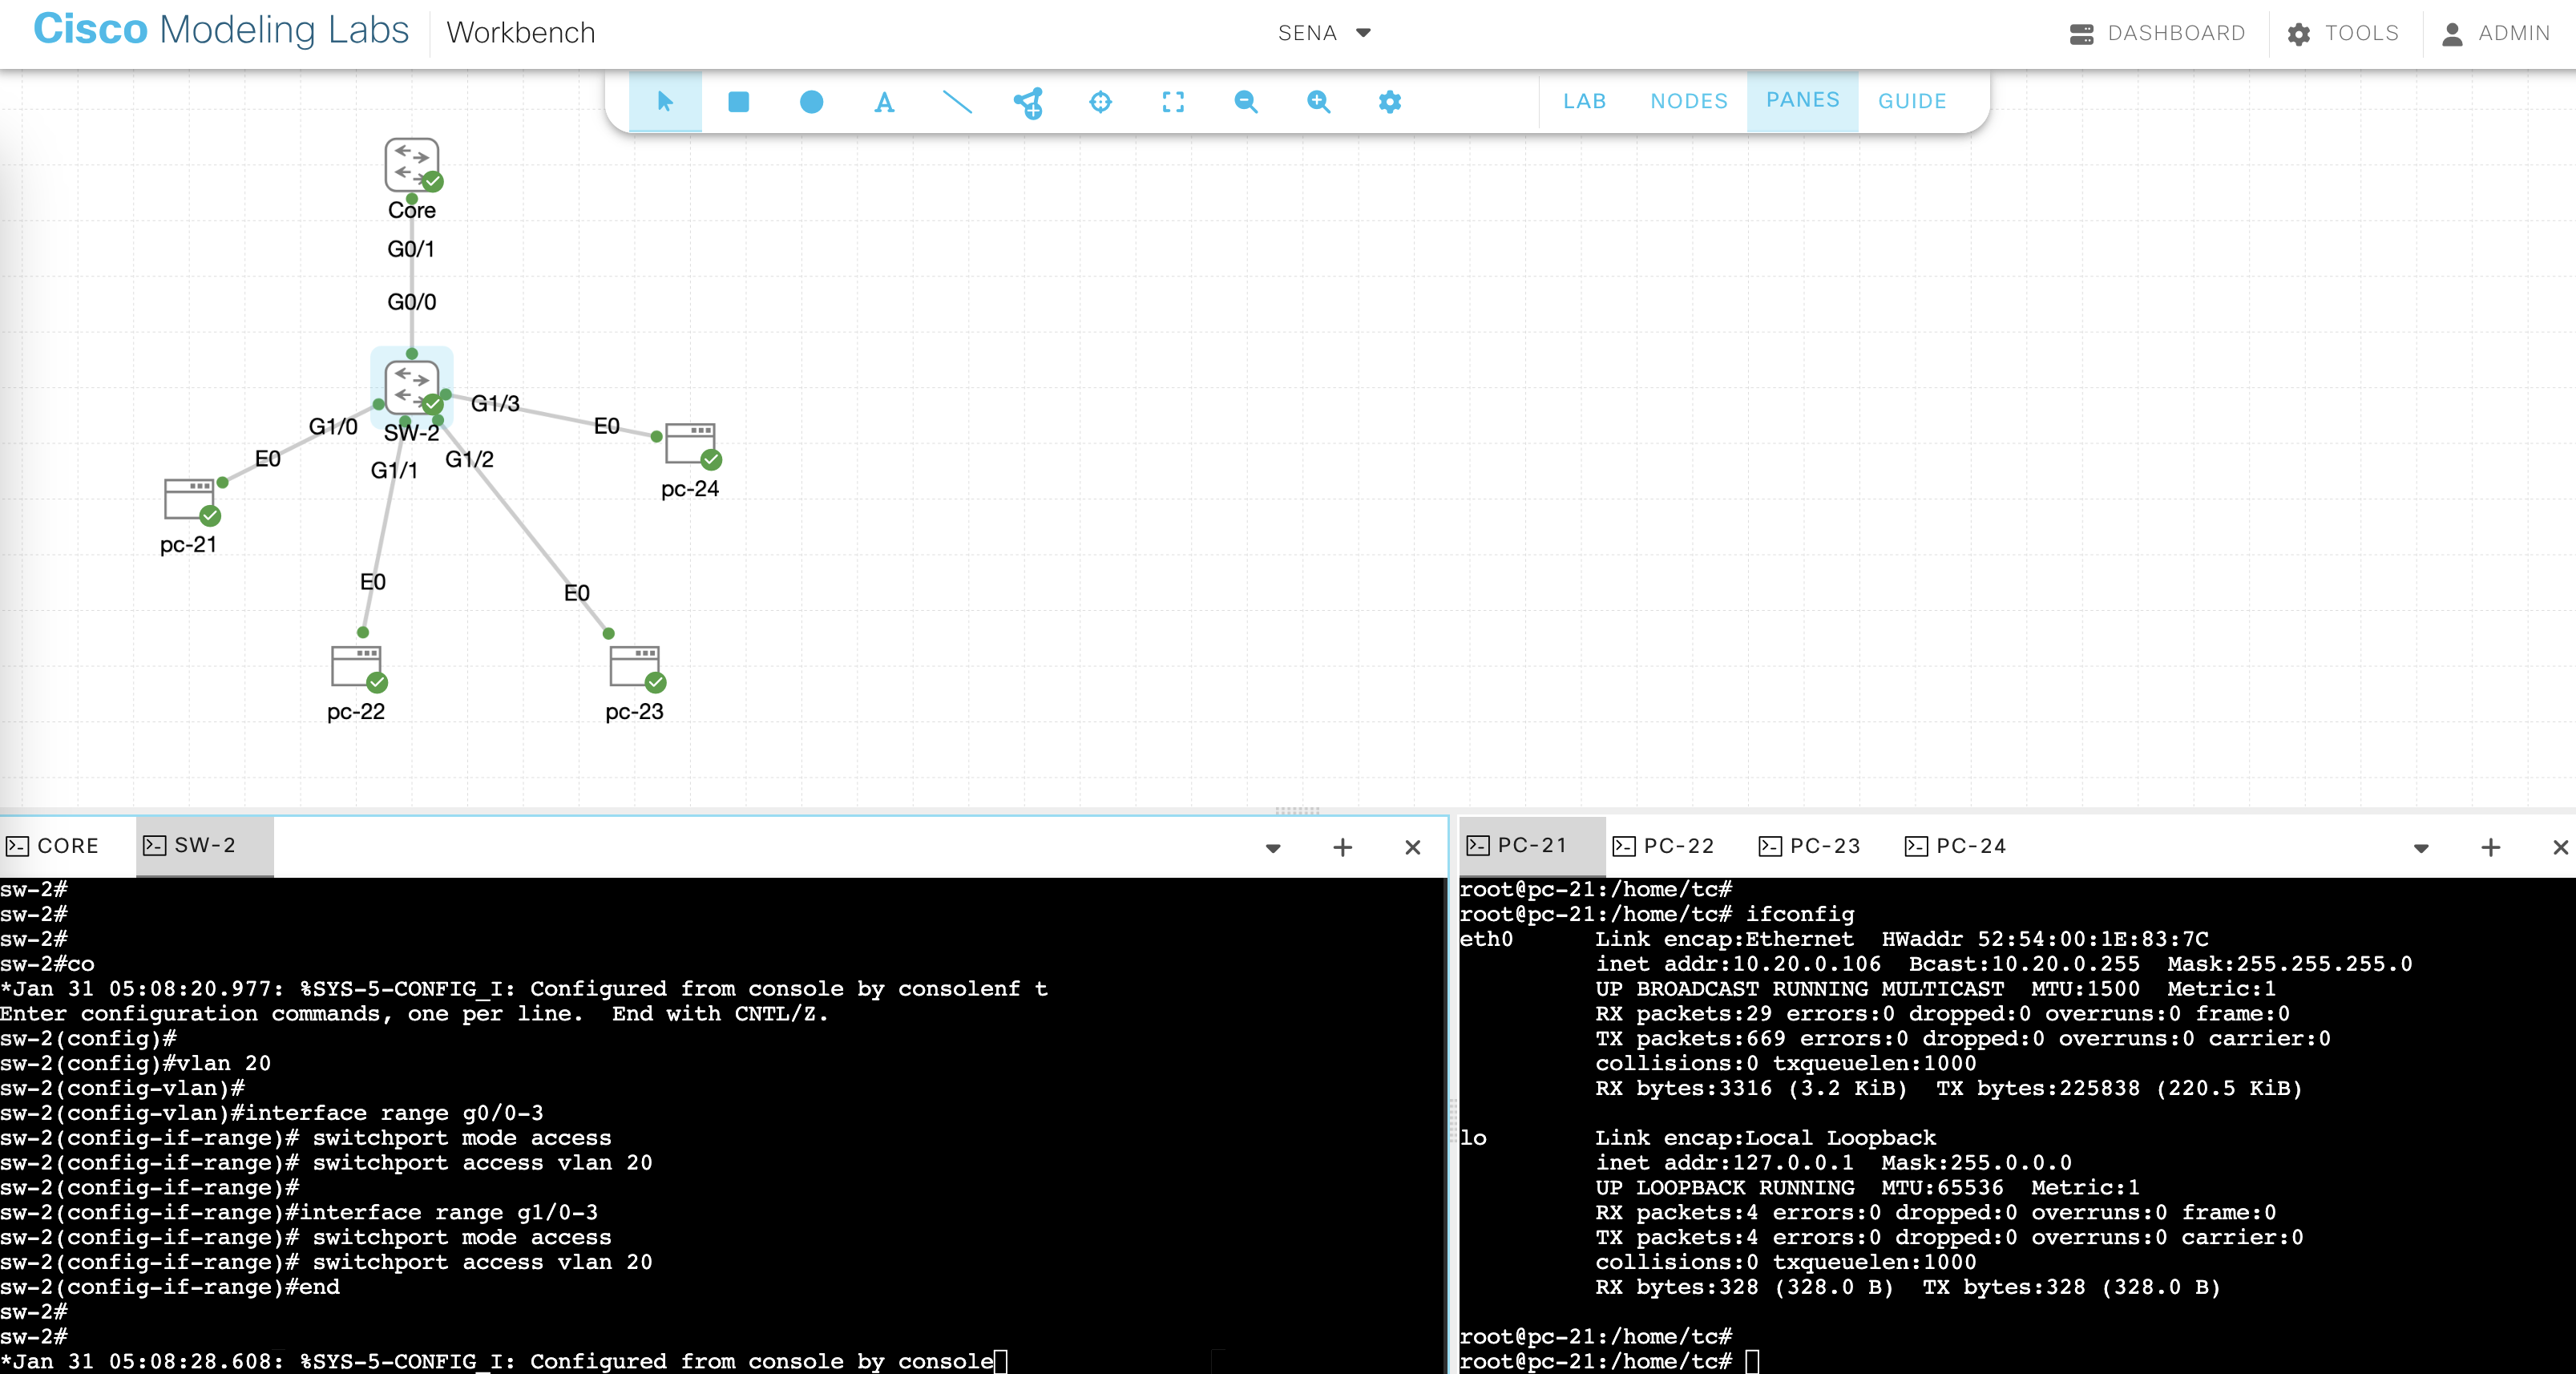The image size is (2576, 1374).
Task: Zoom out of the canvas
Action: pyautogui.click(x=1245, y=101)
